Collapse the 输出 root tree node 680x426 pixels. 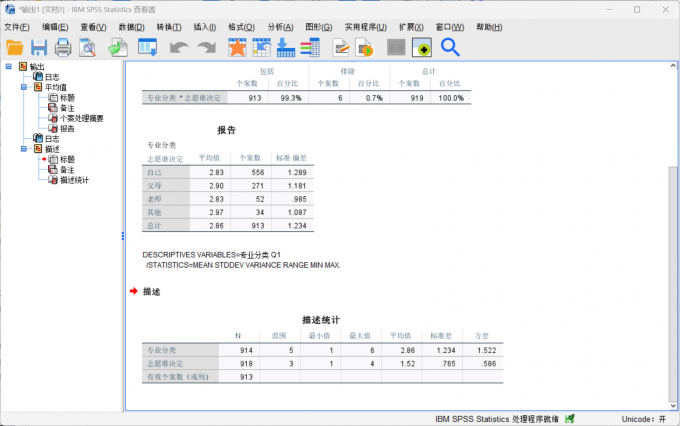click(9, 67)
